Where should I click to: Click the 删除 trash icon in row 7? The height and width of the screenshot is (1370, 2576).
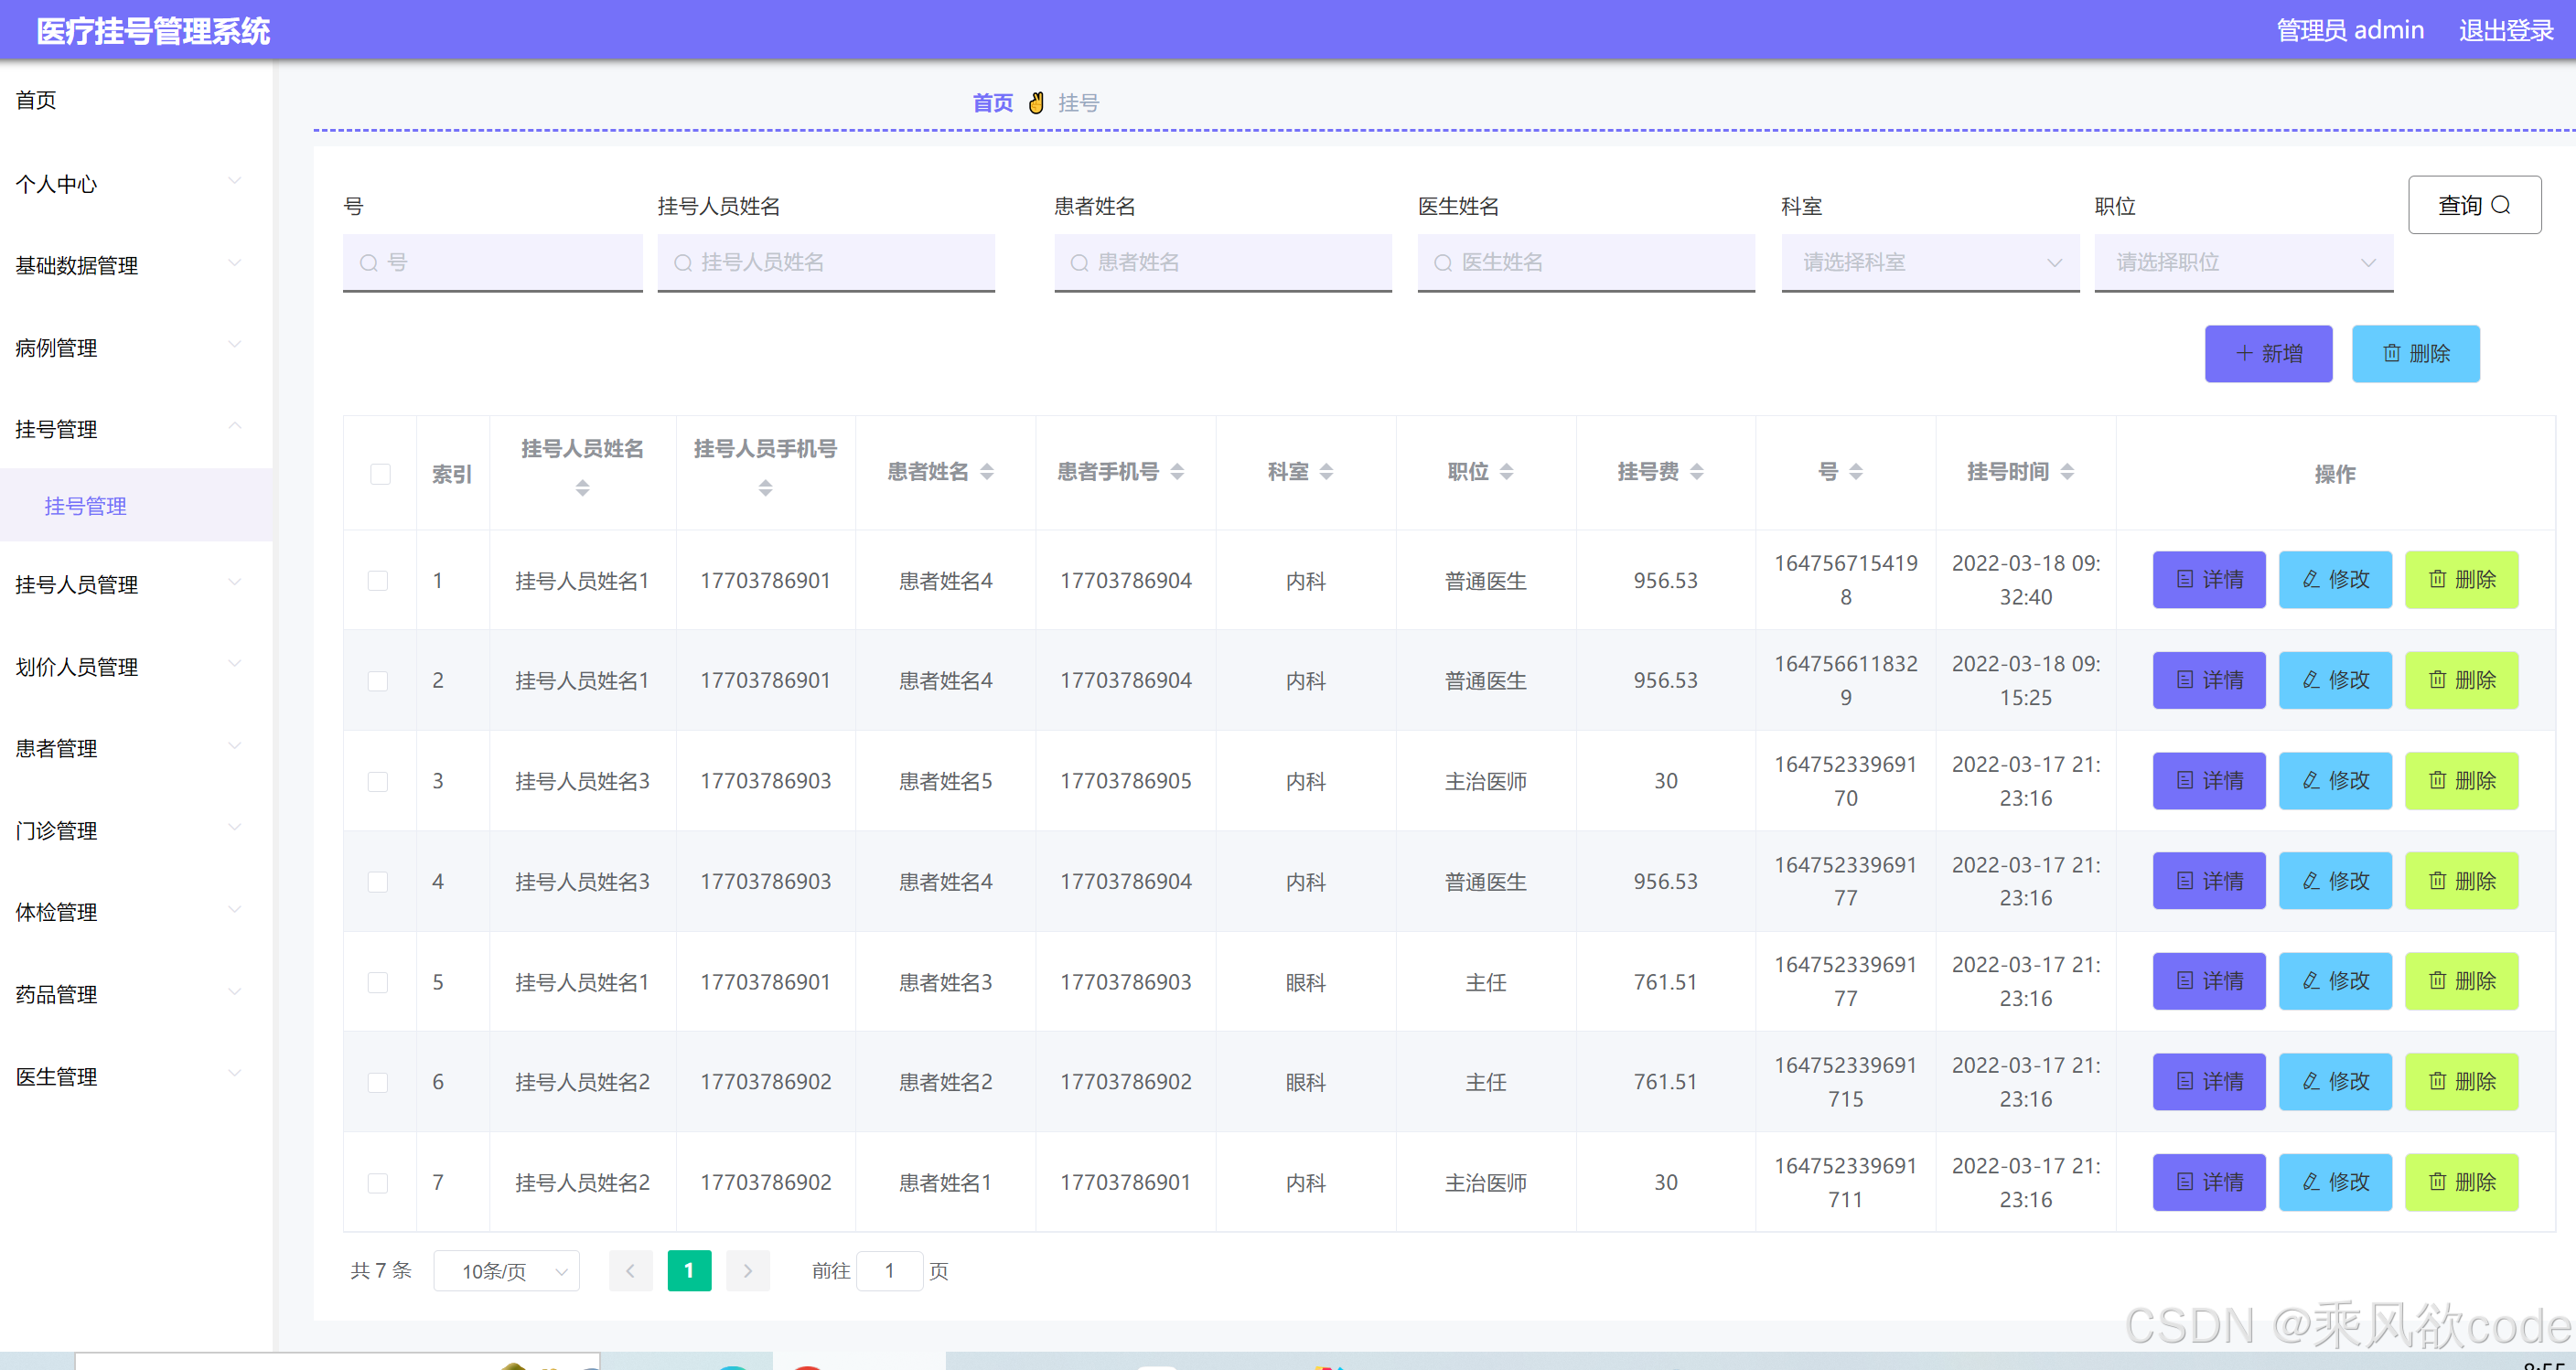tap(2438, 1182)
